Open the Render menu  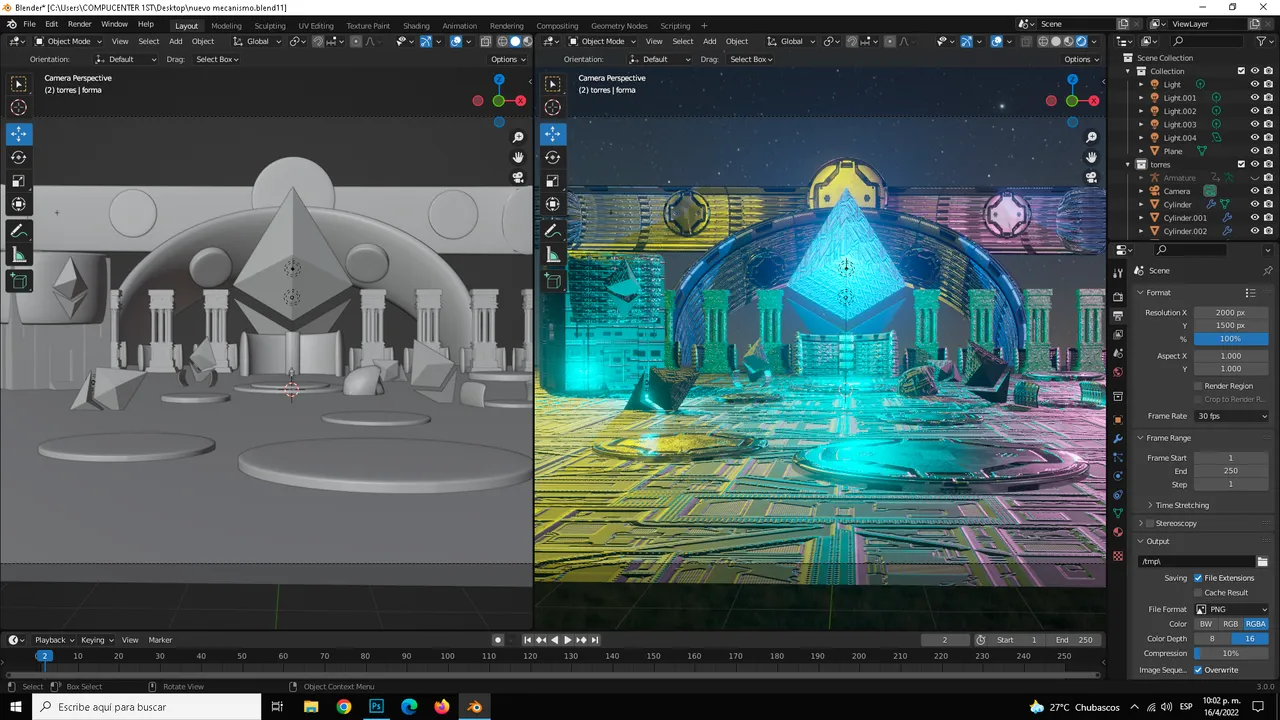click(x=80, y=24)
